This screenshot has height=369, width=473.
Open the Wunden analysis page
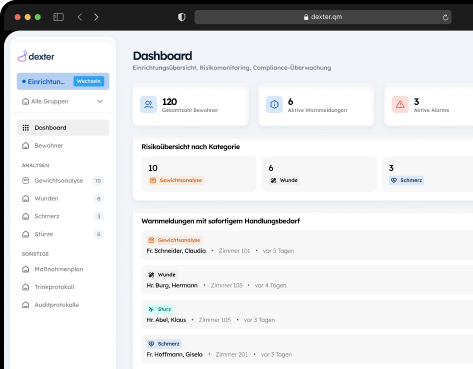pyautogui.click(x=63, y=199)
